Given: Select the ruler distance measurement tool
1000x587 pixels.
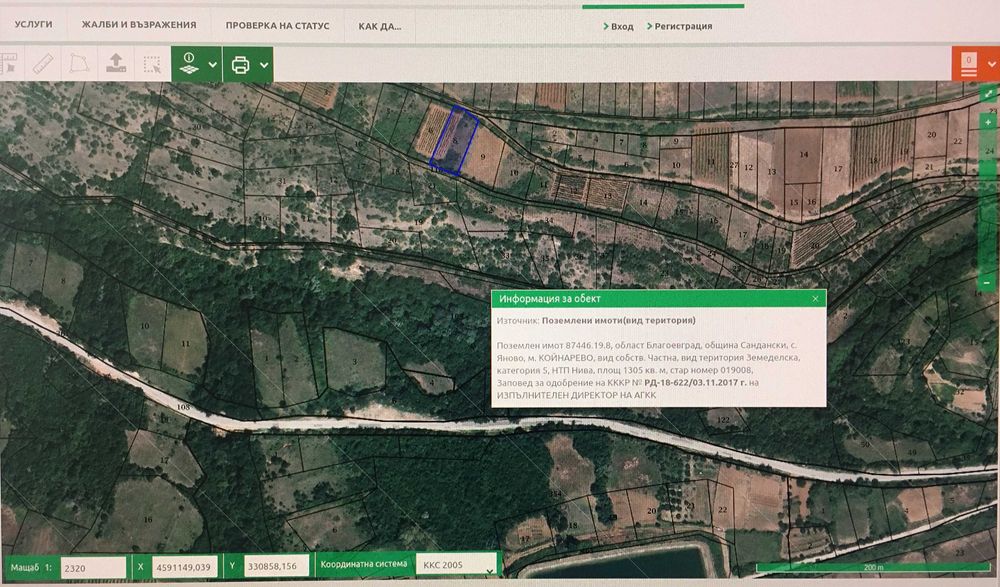Looking at the screenshot, I should (x=43, y=65).
